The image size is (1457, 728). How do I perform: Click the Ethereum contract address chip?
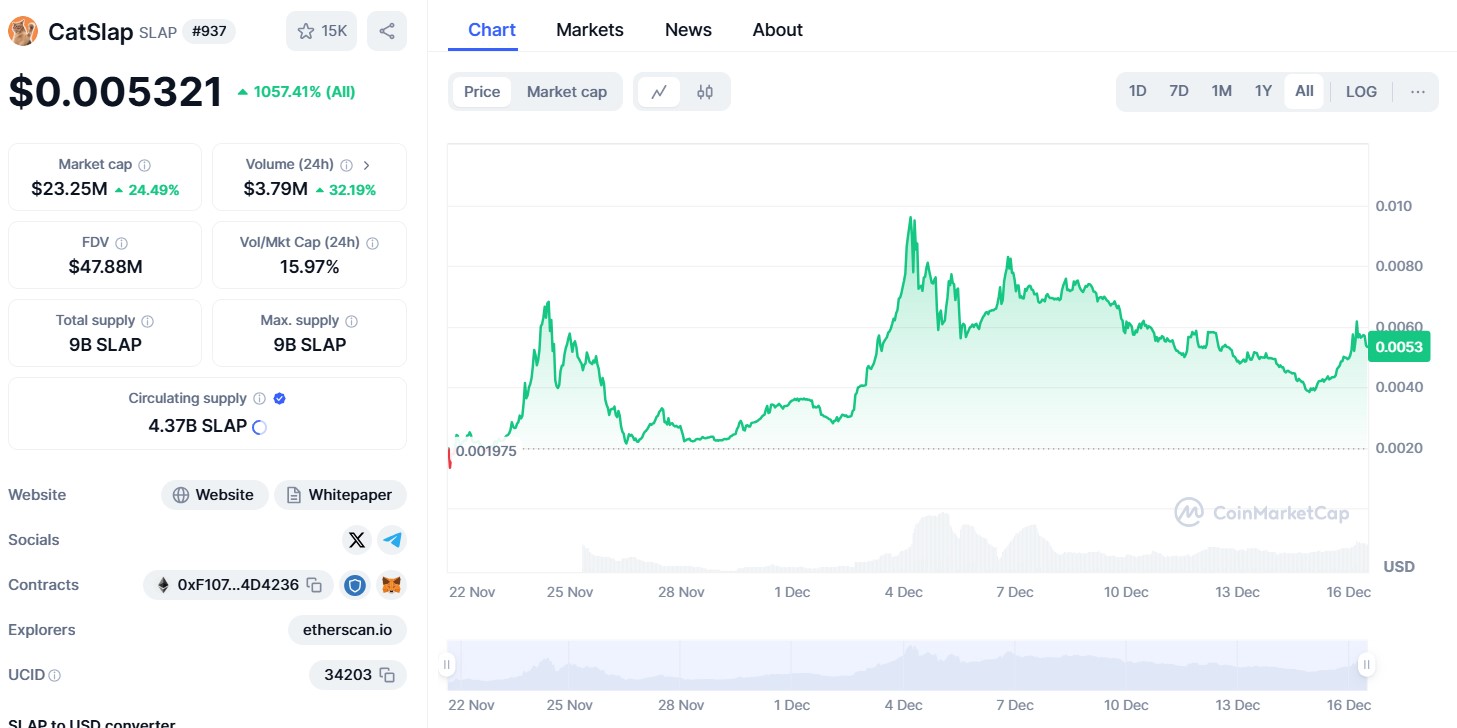239,585
